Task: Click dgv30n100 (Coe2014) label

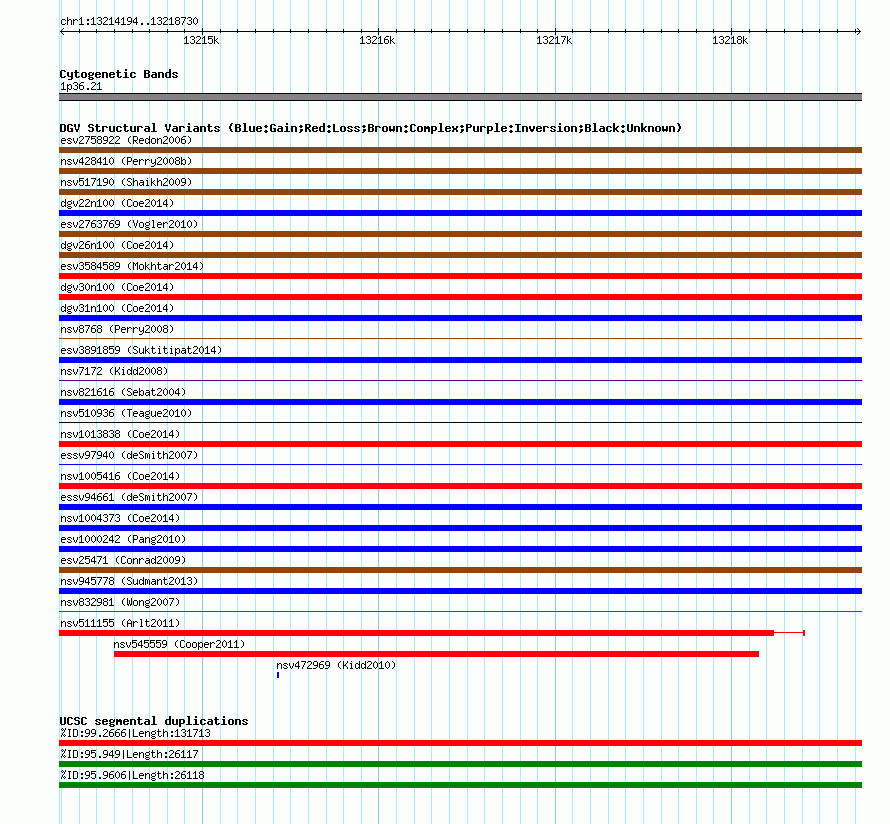Action: click(117, 287)
